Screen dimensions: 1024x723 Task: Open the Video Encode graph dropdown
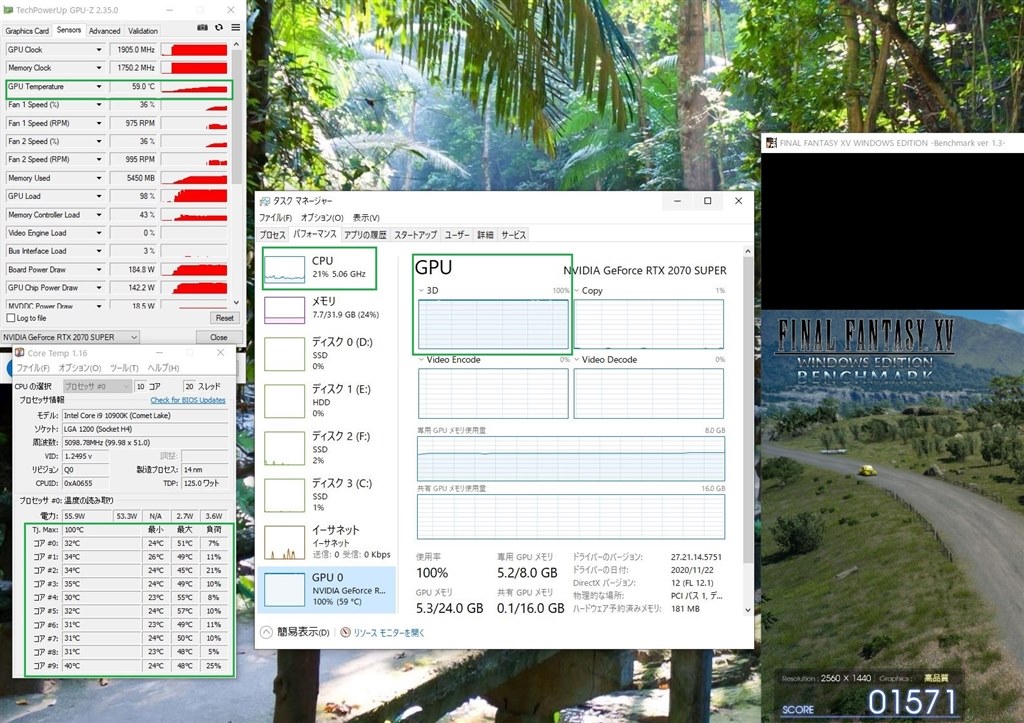coord(421,360)
